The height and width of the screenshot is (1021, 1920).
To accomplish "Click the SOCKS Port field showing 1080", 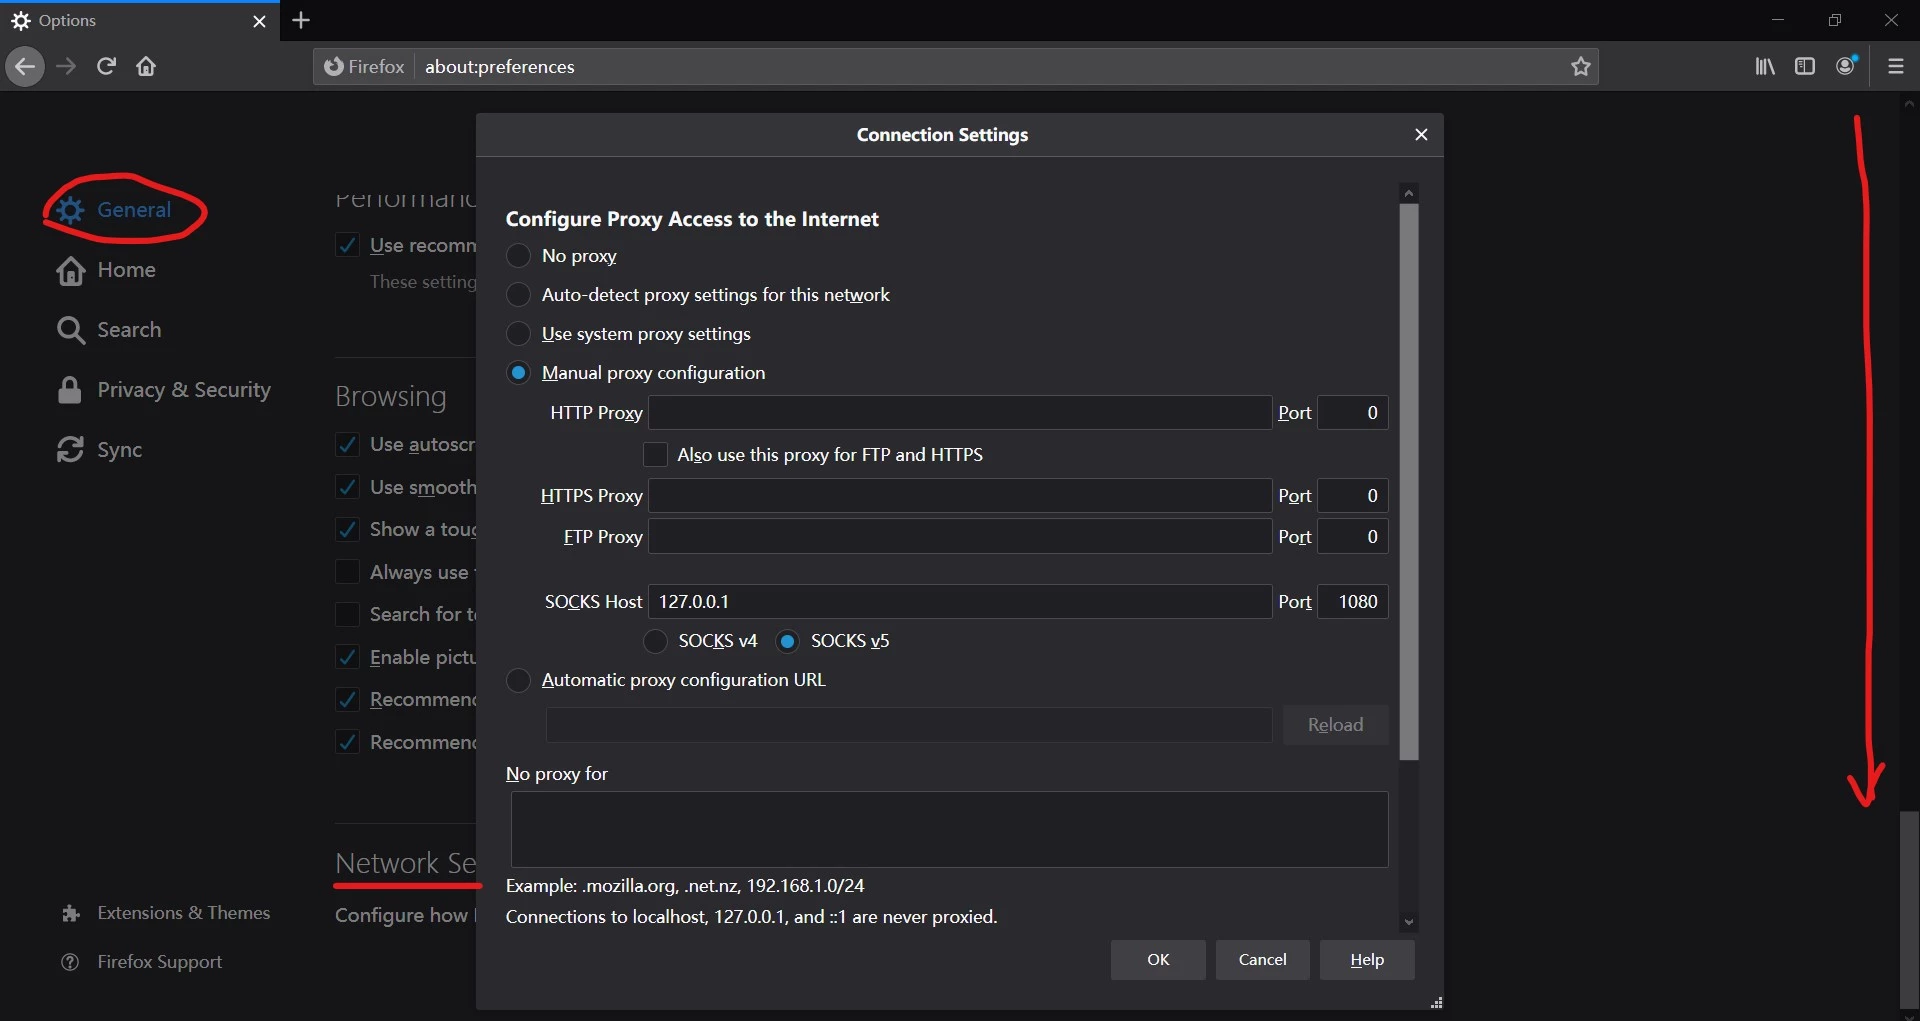I will pos(1352,602).
